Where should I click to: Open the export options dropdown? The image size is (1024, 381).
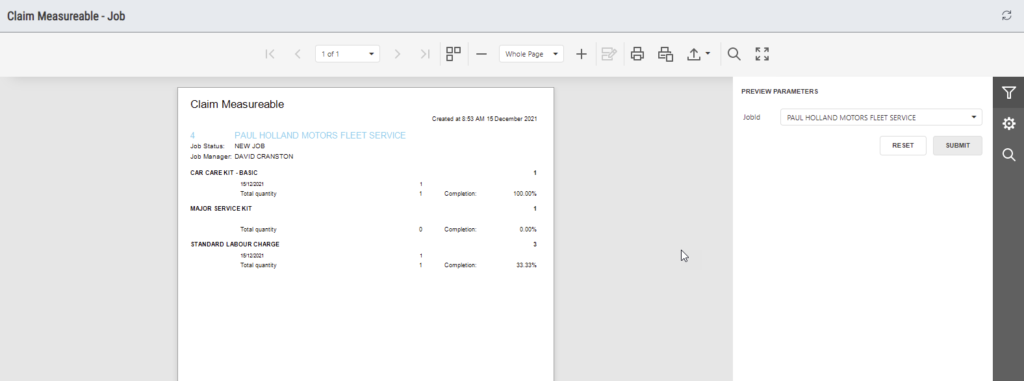pyautogui.click(x=698, y=54)
